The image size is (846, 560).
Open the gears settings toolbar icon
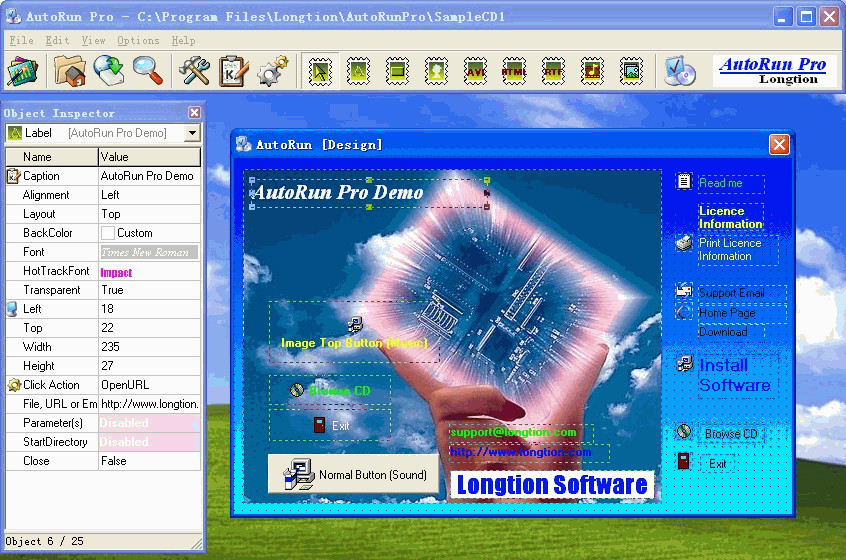click(x=272, y=71)
